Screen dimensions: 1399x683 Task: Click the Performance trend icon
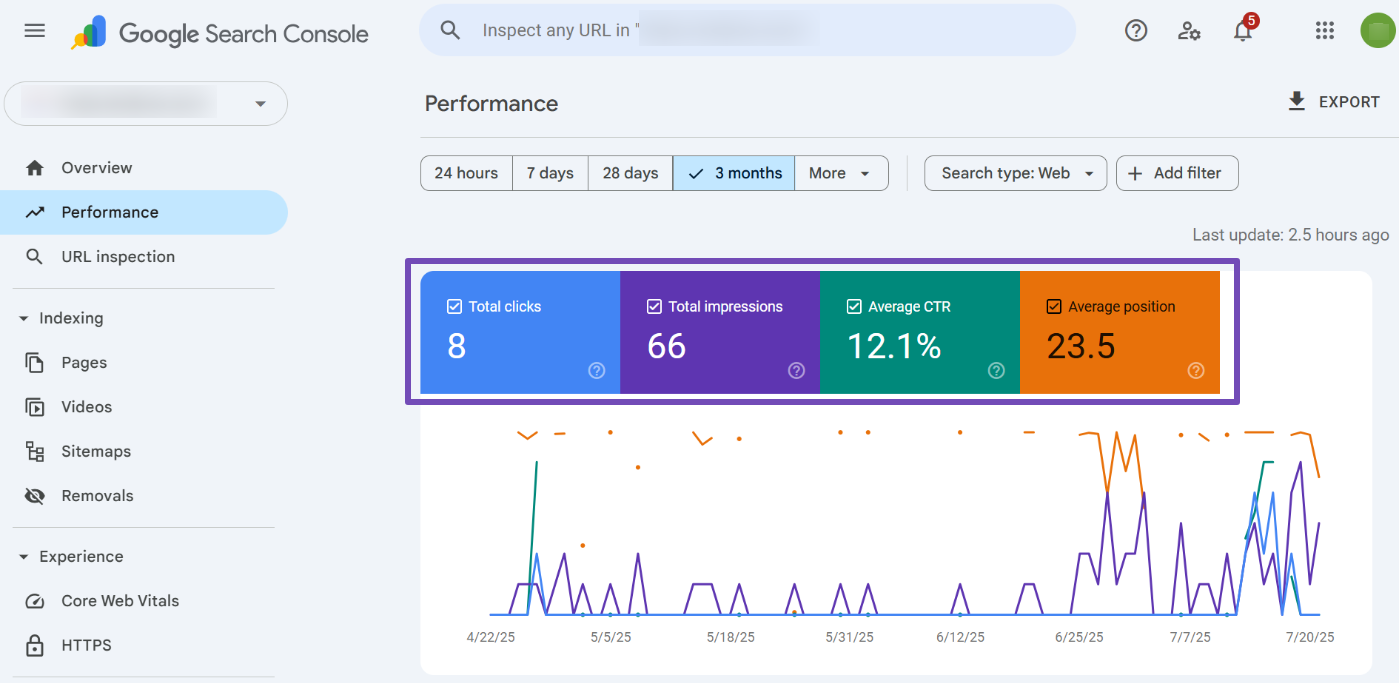pos(35,212)
